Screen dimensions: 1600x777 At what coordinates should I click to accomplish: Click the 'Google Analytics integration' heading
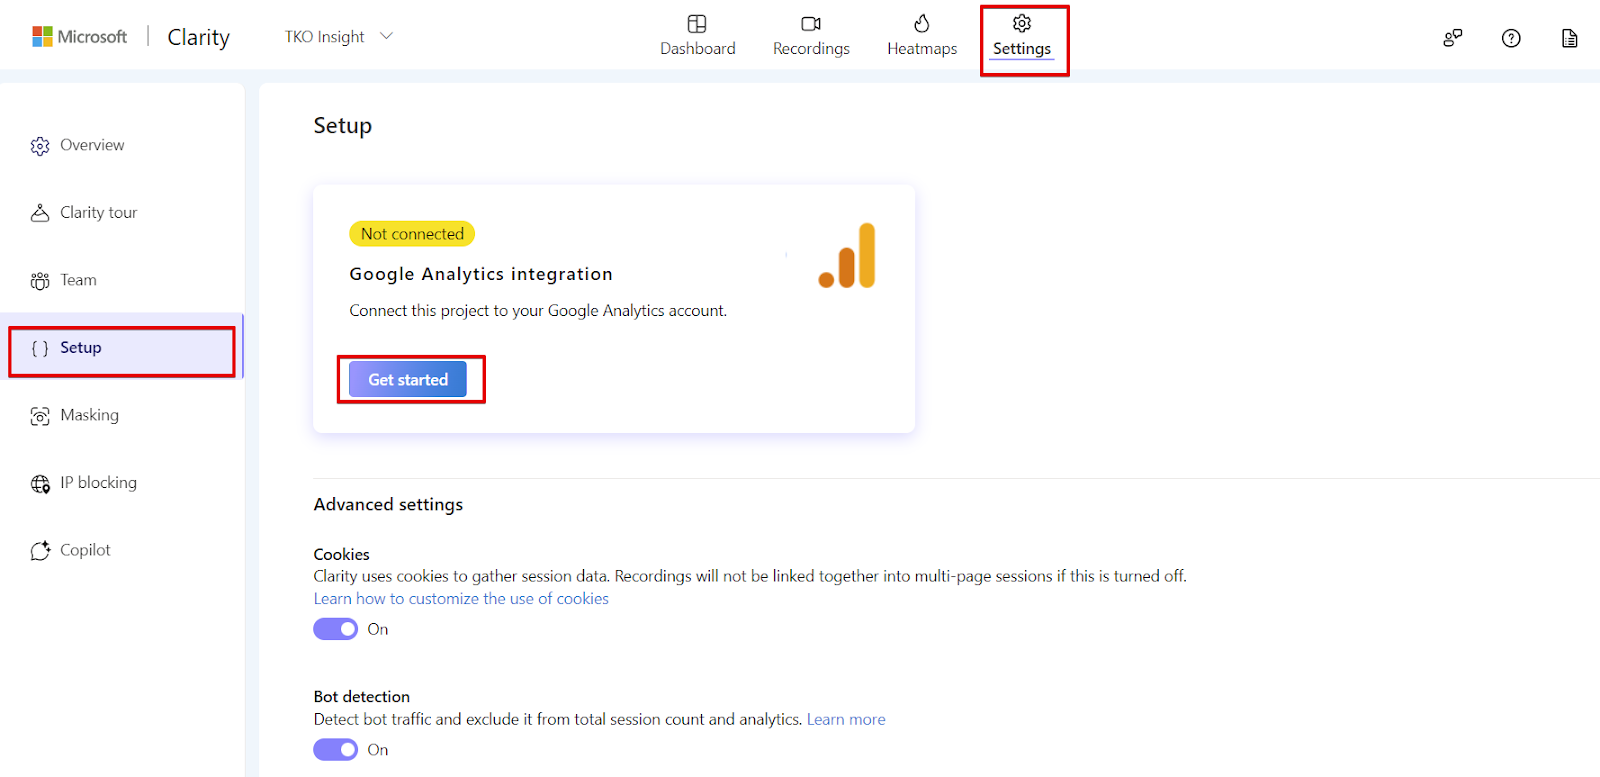[481, 274]
